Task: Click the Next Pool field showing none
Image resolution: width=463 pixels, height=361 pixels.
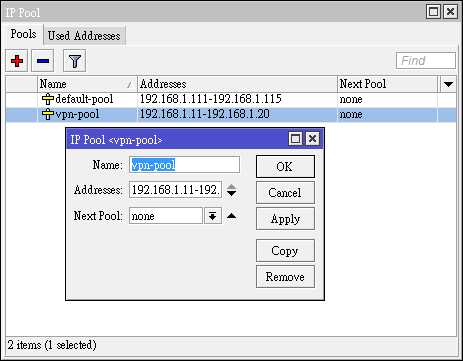Action: (166, 216)
